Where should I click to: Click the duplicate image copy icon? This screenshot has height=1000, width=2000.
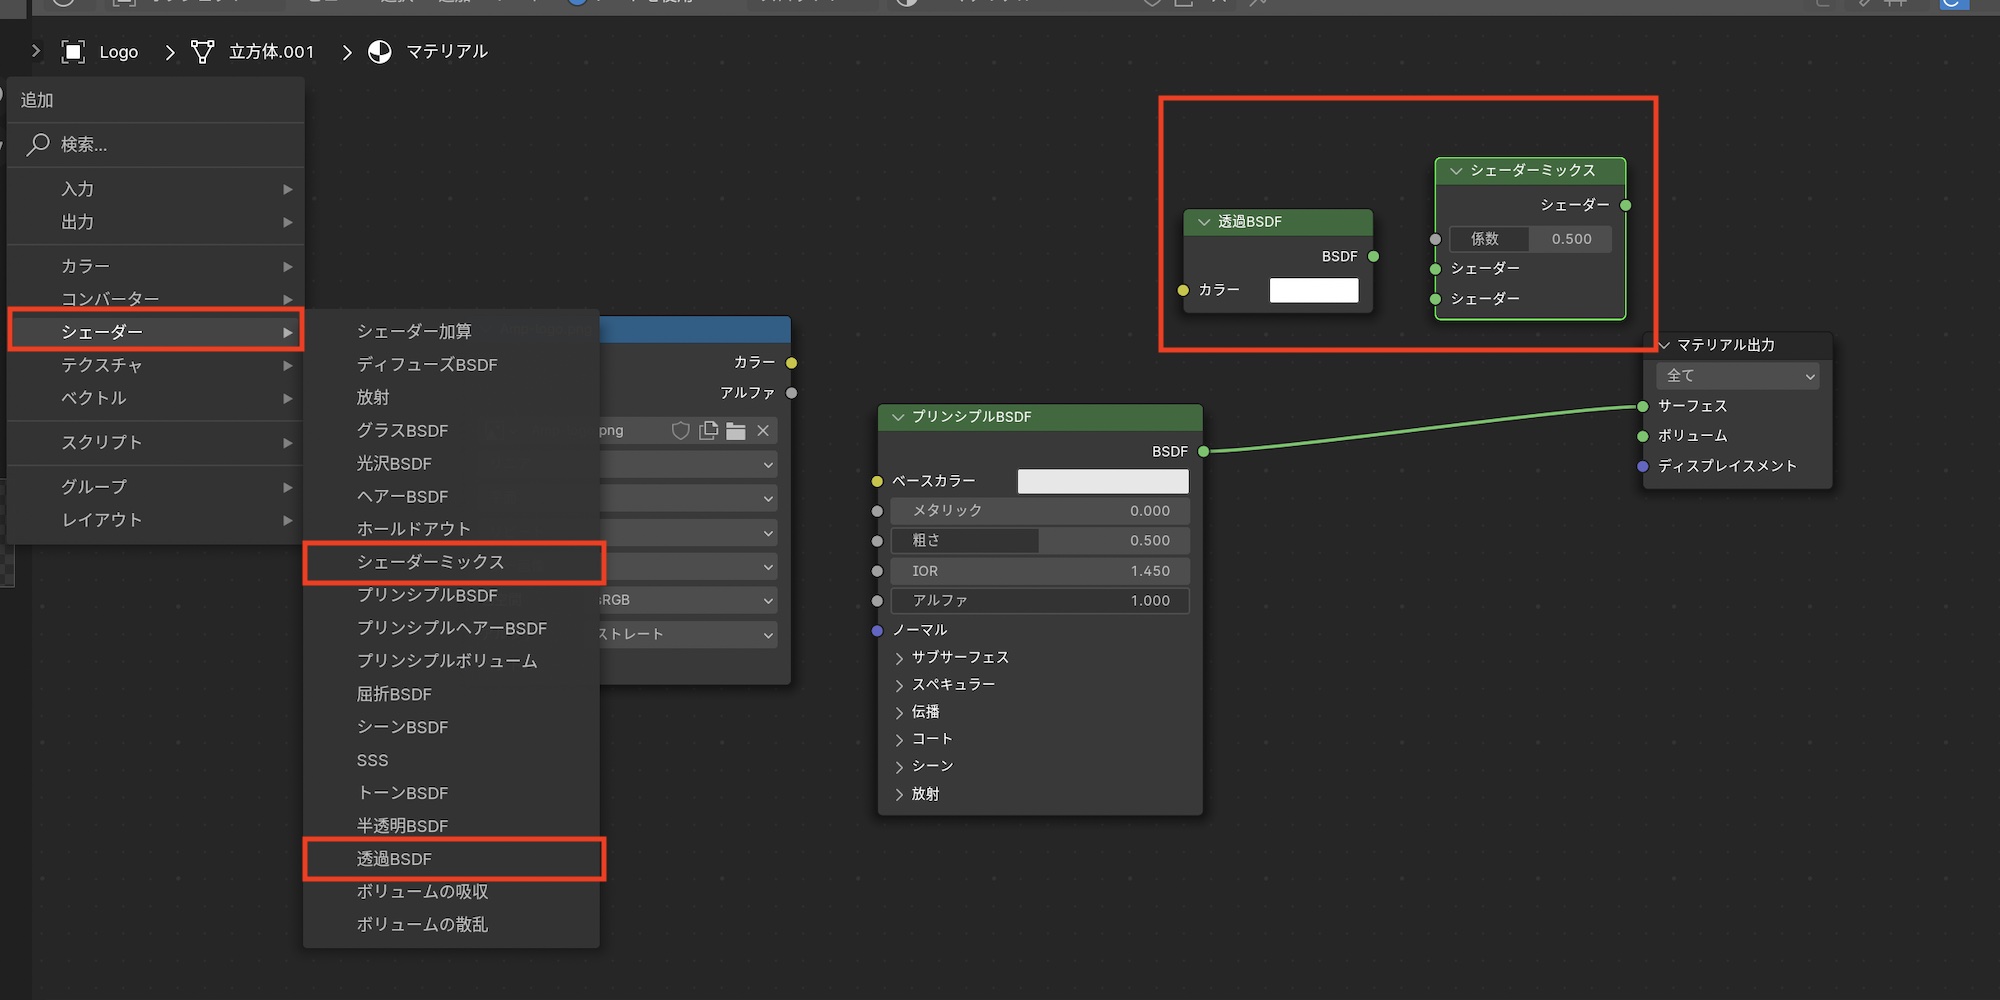[709, 431]
